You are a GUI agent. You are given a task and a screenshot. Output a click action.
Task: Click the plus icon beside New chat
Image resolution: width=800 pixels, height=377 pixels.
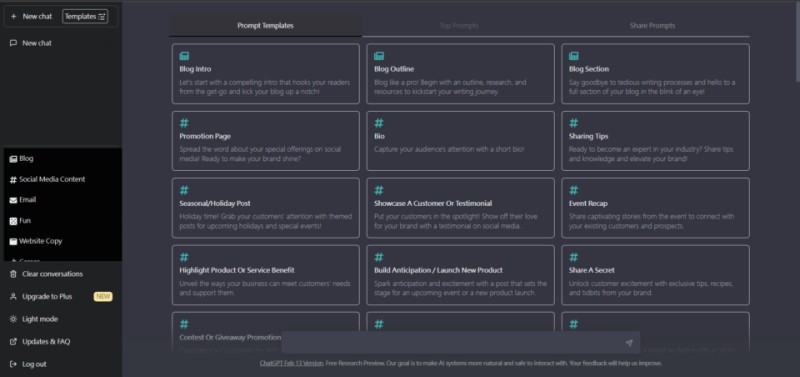(14, 16)
